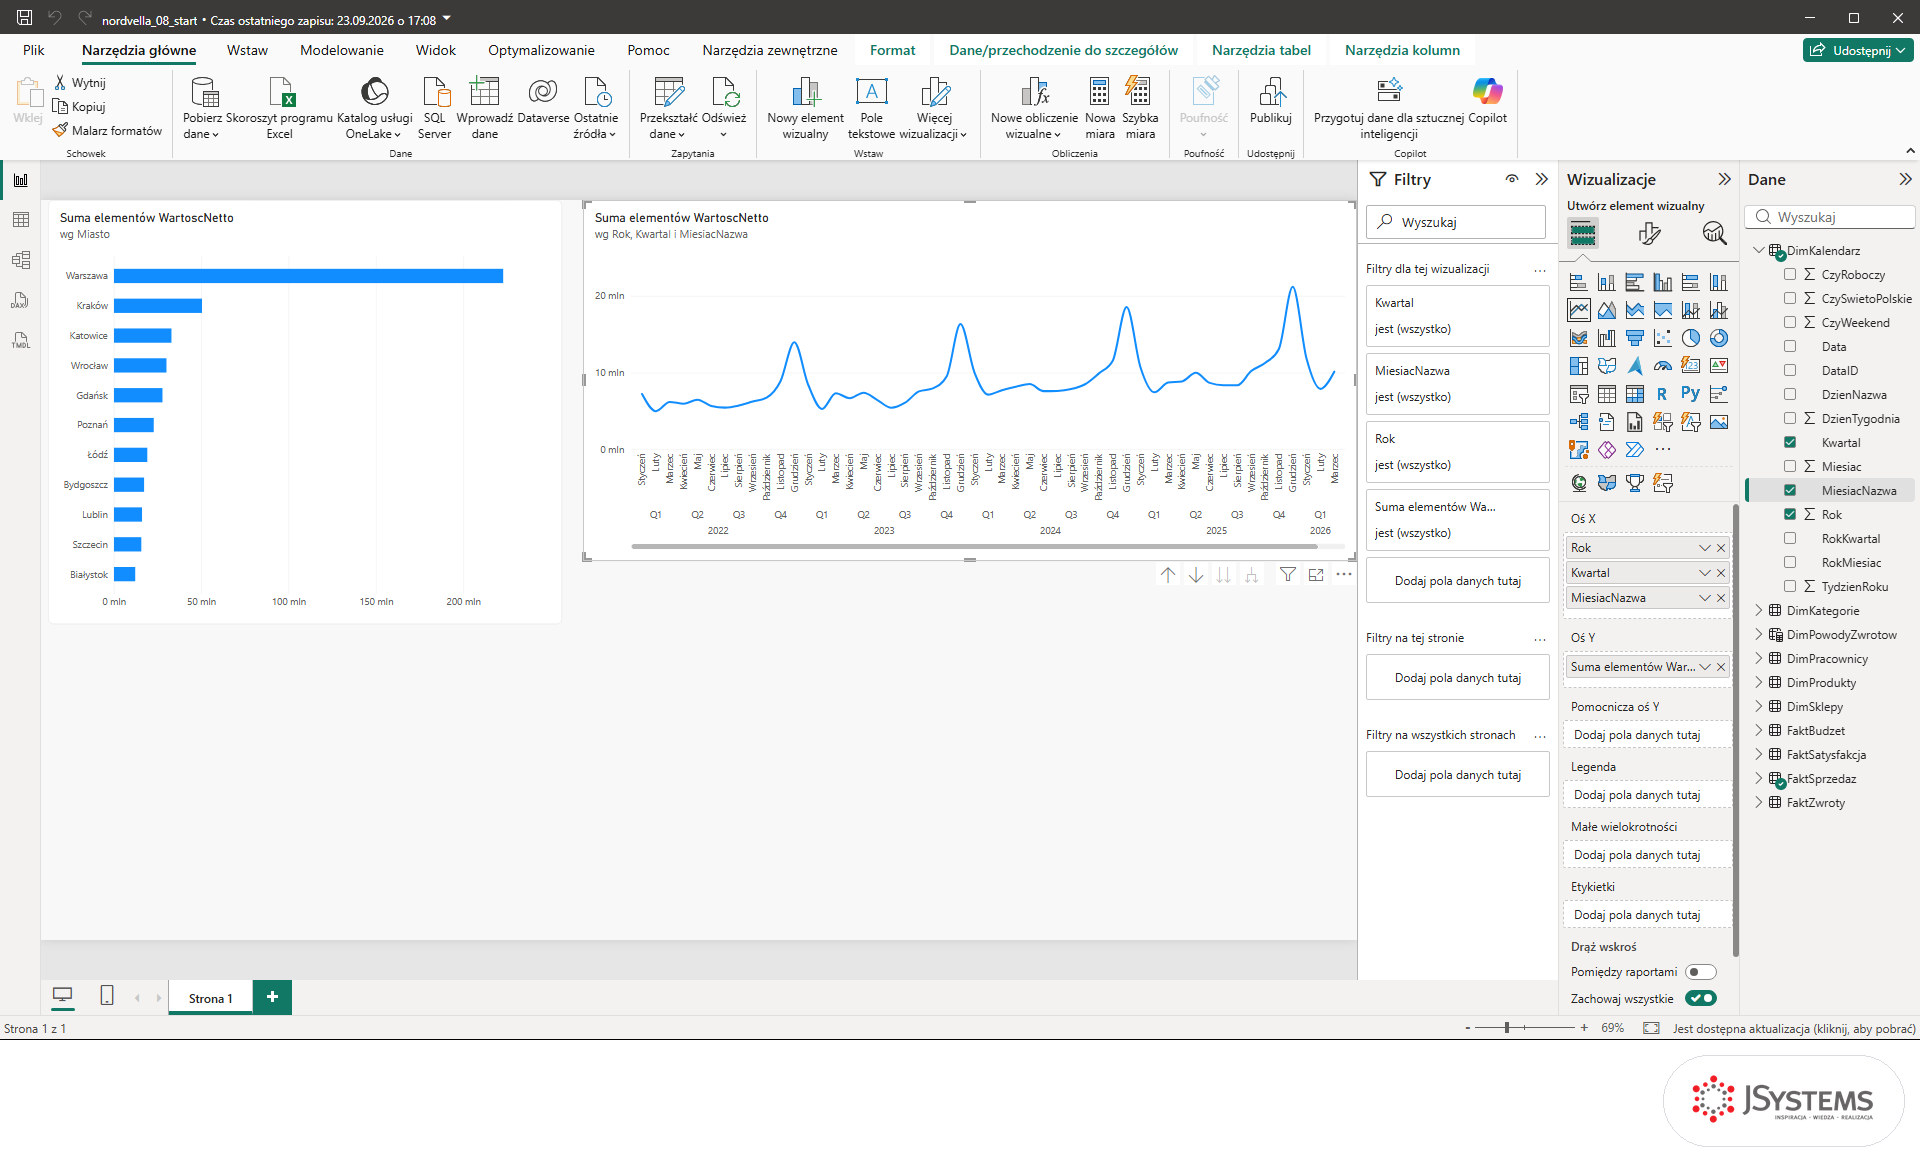1920x1162 pixels.
Task: Open the Wstaw ribbon tab
Action: pyautogui.click(x=247, y=50)
